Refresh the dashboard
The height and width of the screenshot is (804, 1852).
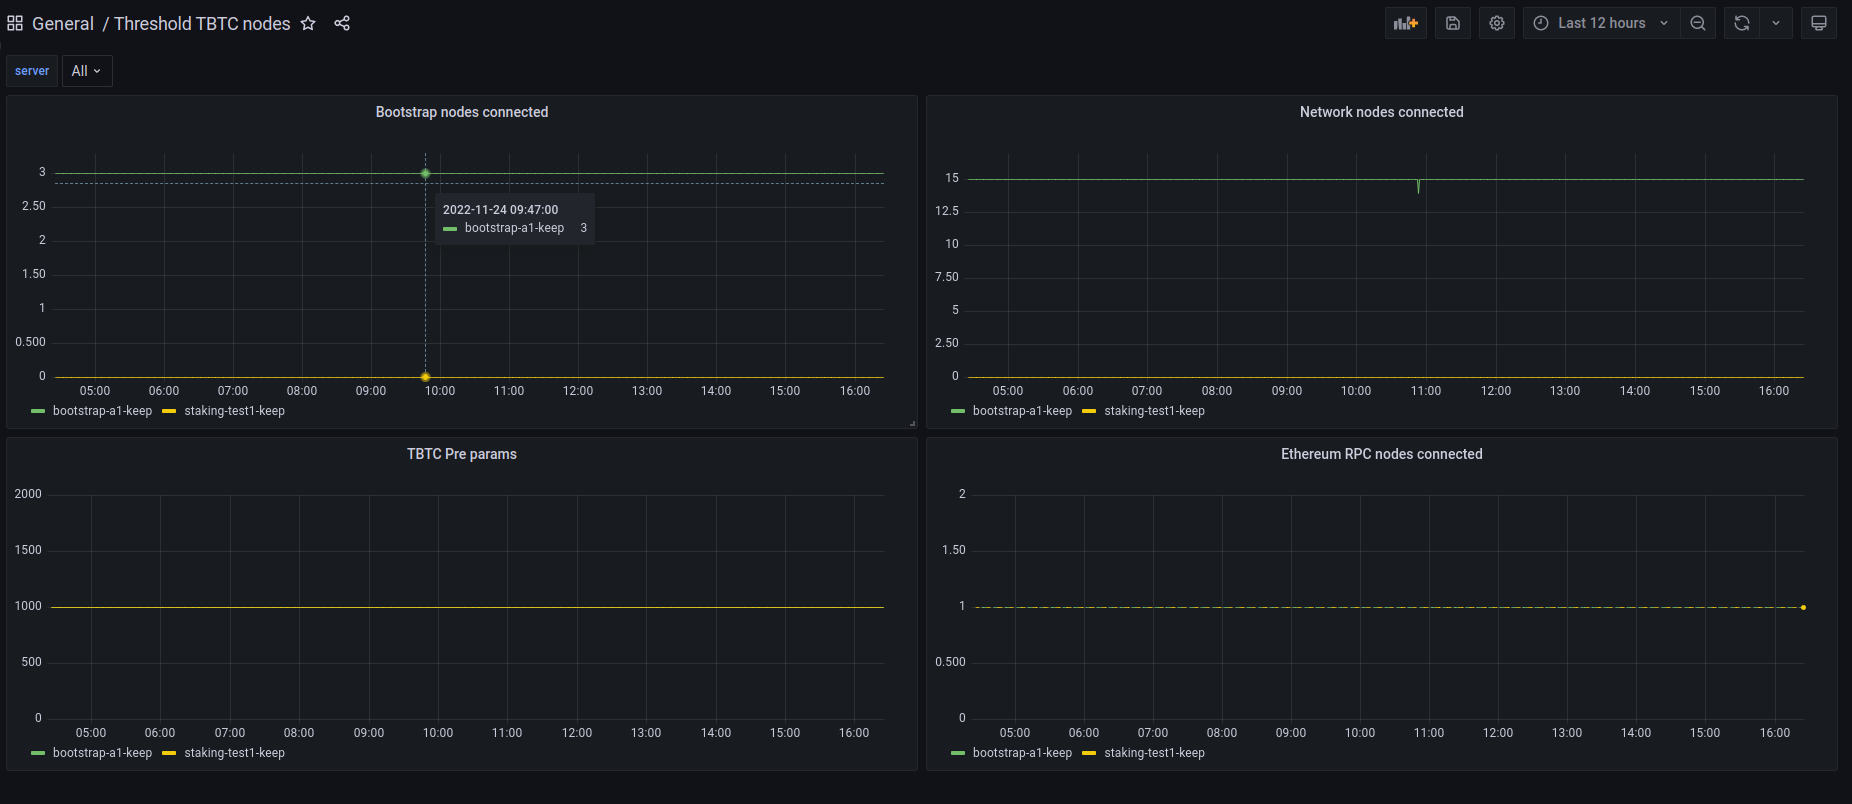pos(1742,23)
